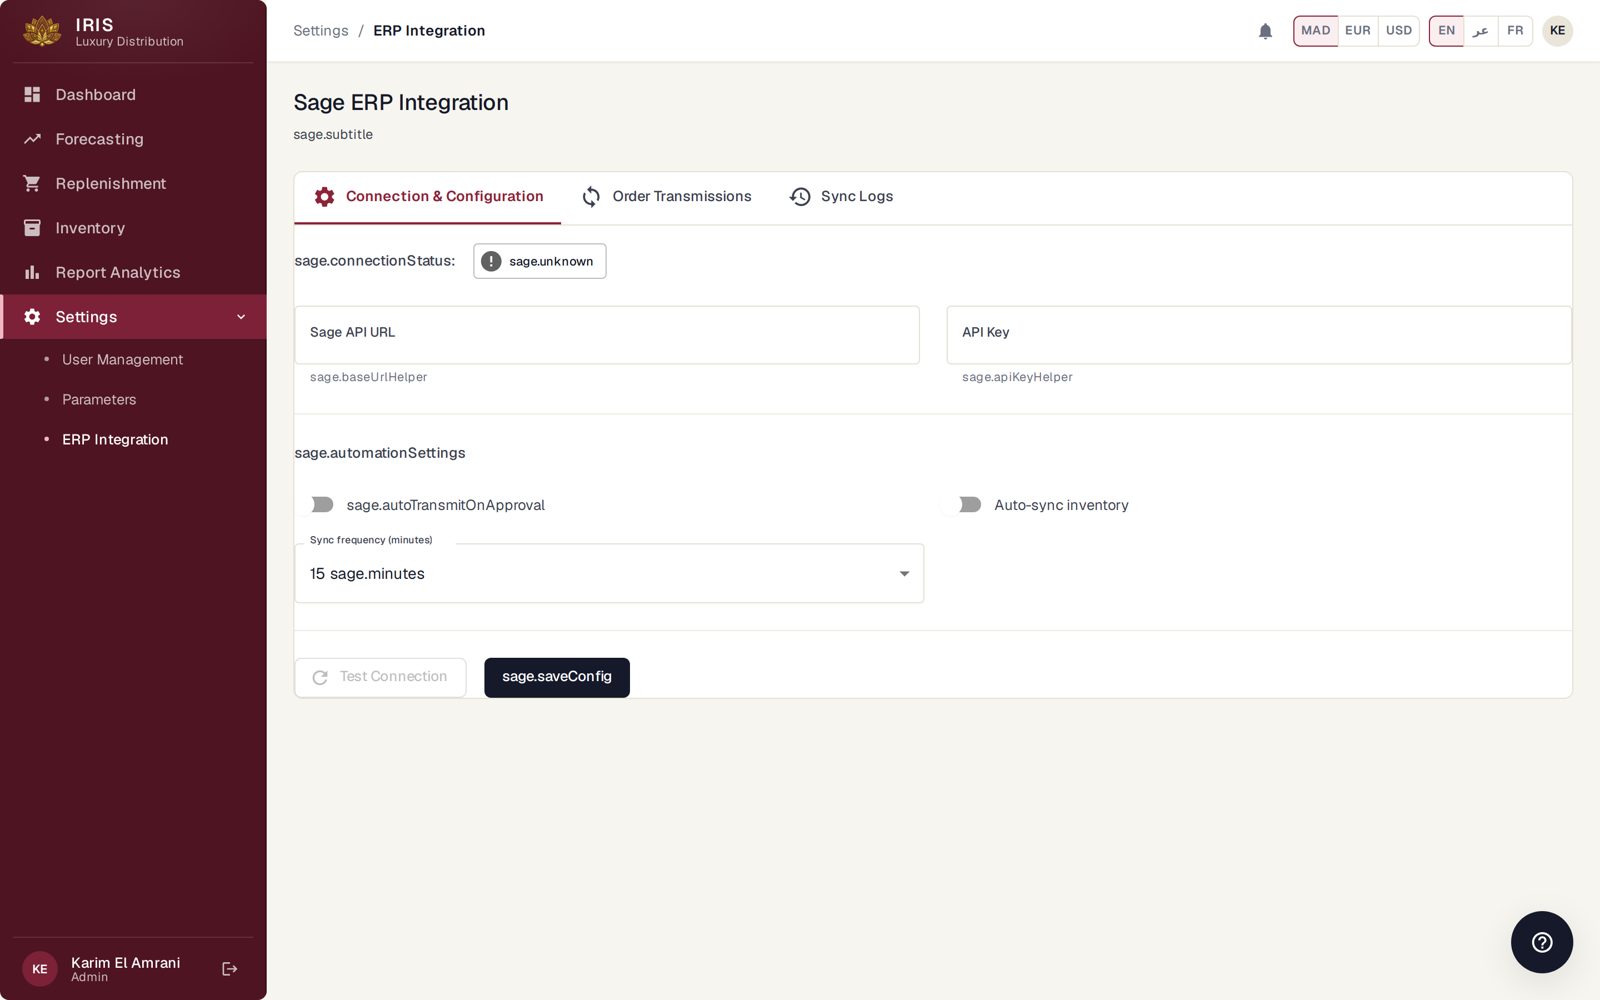Select EUR currency
Image resolution: width=1600 pixels, height=1000 pixels.
click(1358, 31)
